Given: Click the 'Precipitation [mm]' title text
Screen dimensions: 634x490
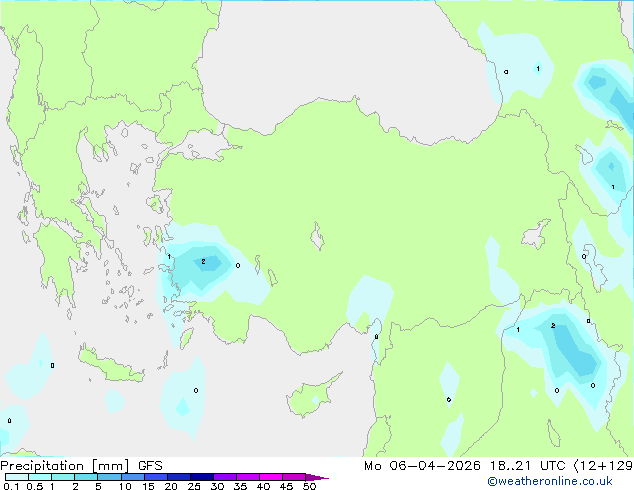Looking at the screenshot, I should pyautogui.click(x=65, y=466).
